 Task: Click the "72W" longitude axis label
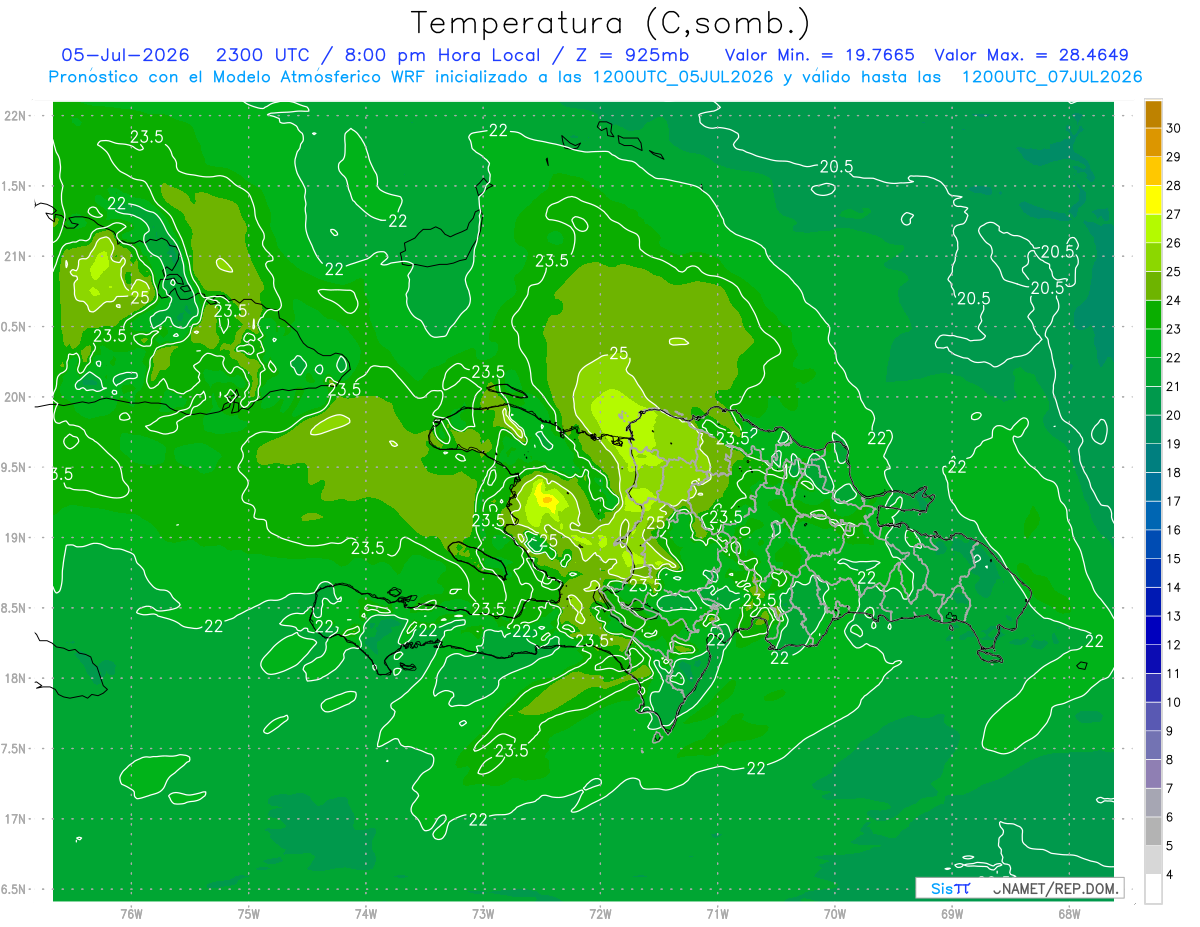pos(600,914)
